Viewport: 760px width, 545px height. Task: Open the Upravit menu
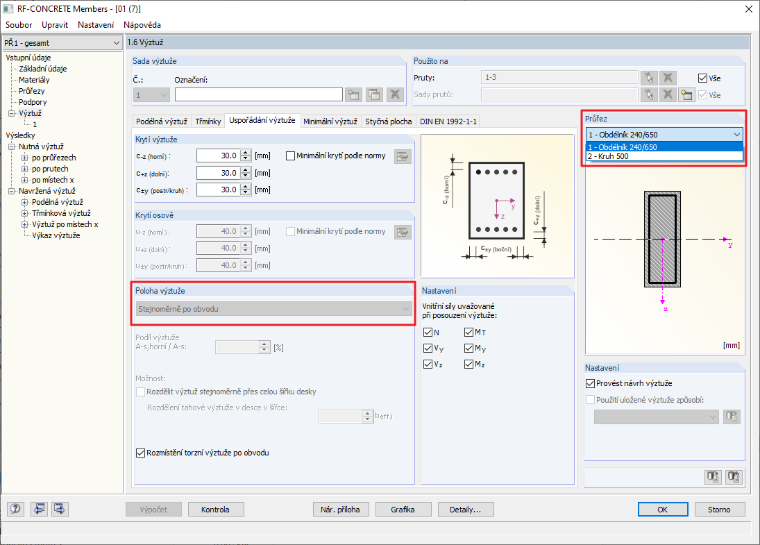(55, 25)
